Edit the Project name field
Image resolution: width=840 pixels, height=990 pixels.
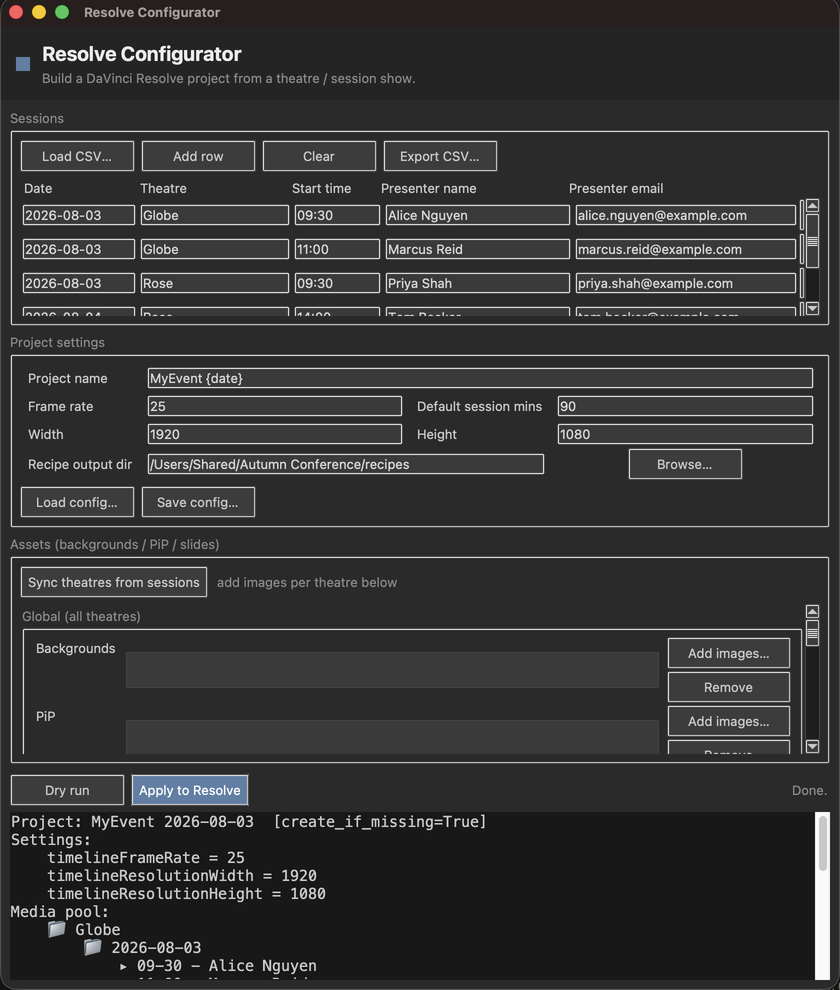(x=480, y=378)
